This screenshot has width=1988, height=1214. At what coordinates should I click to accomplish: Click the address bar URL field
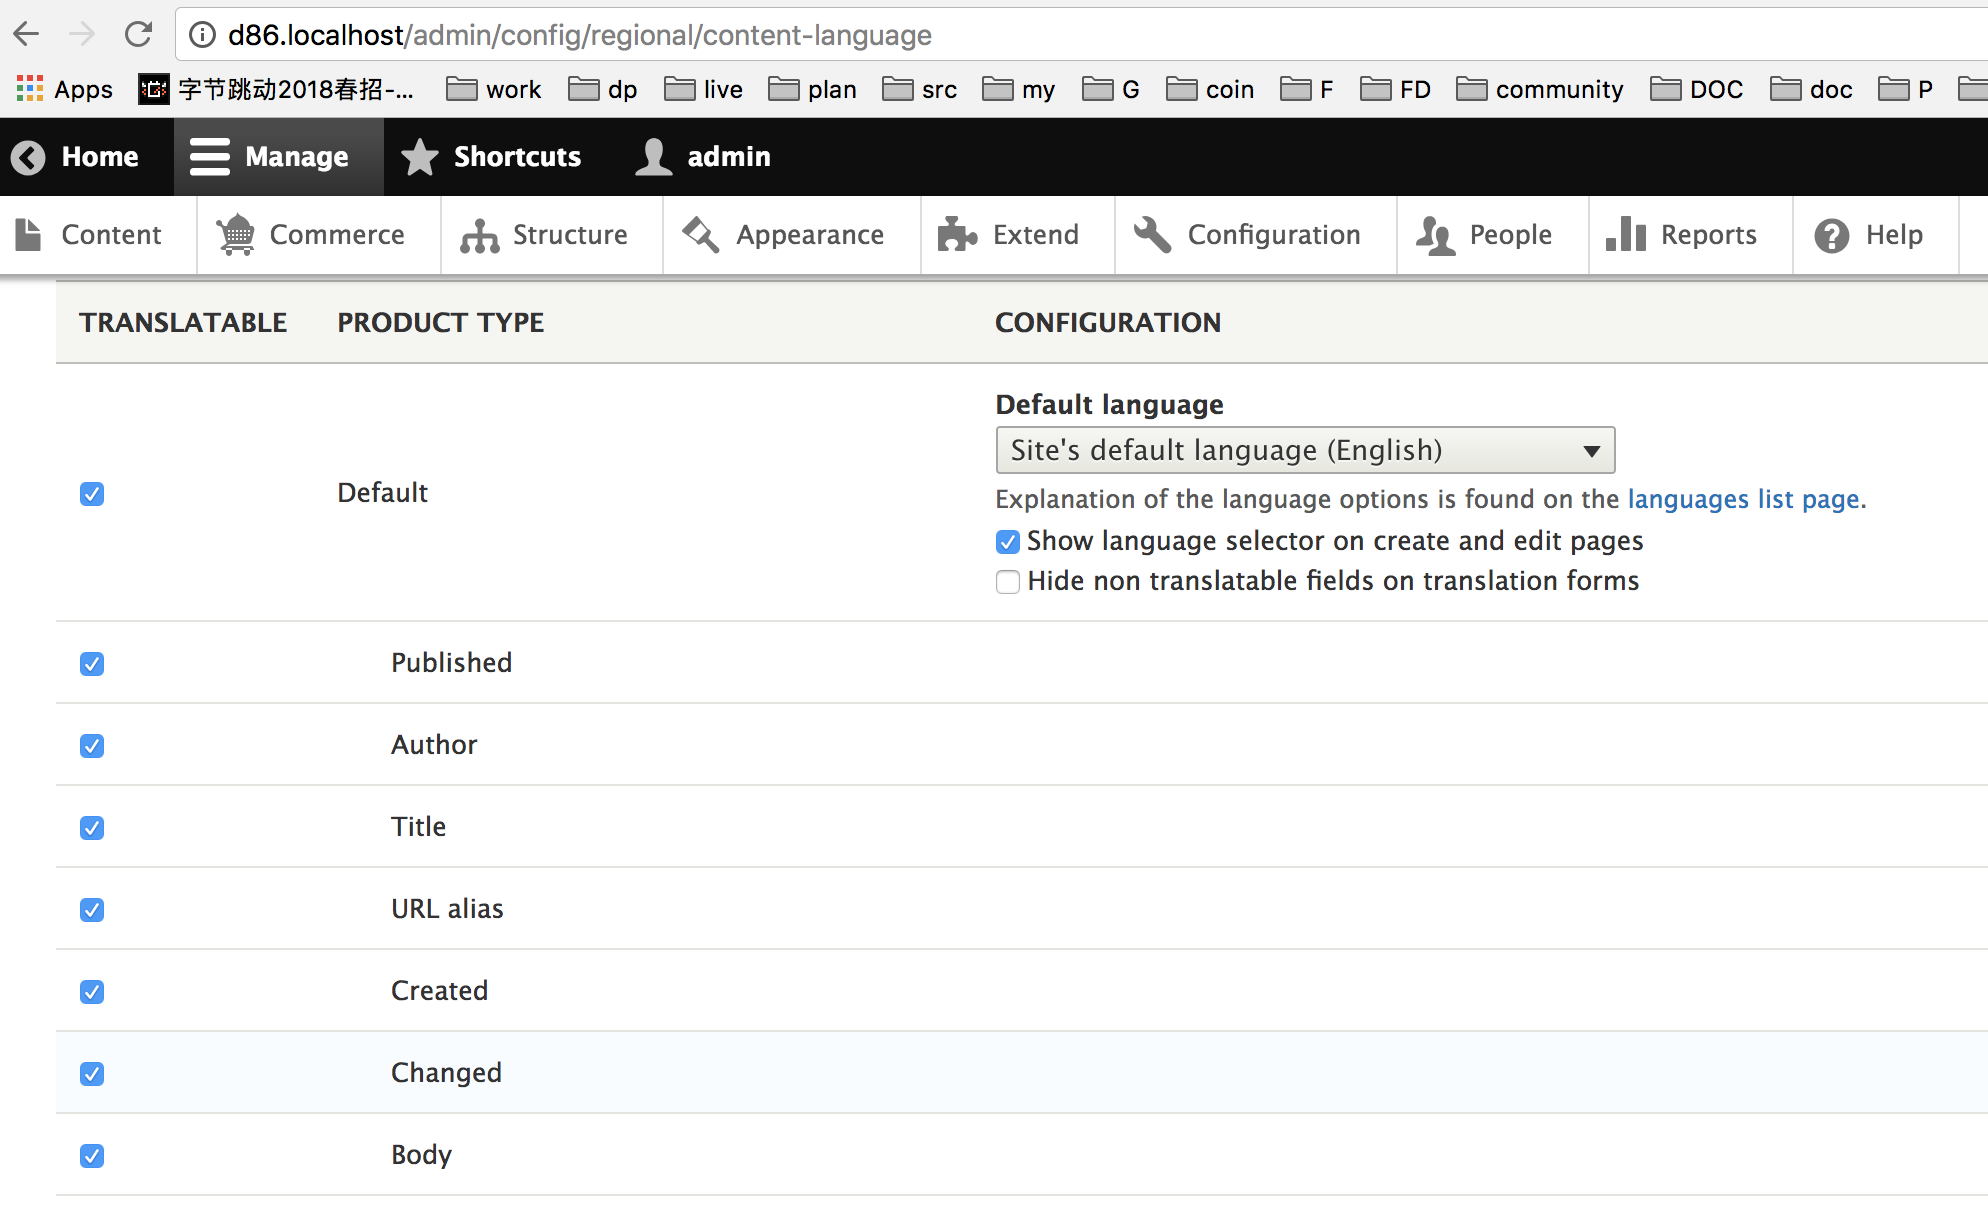[x=1080, y=35]
